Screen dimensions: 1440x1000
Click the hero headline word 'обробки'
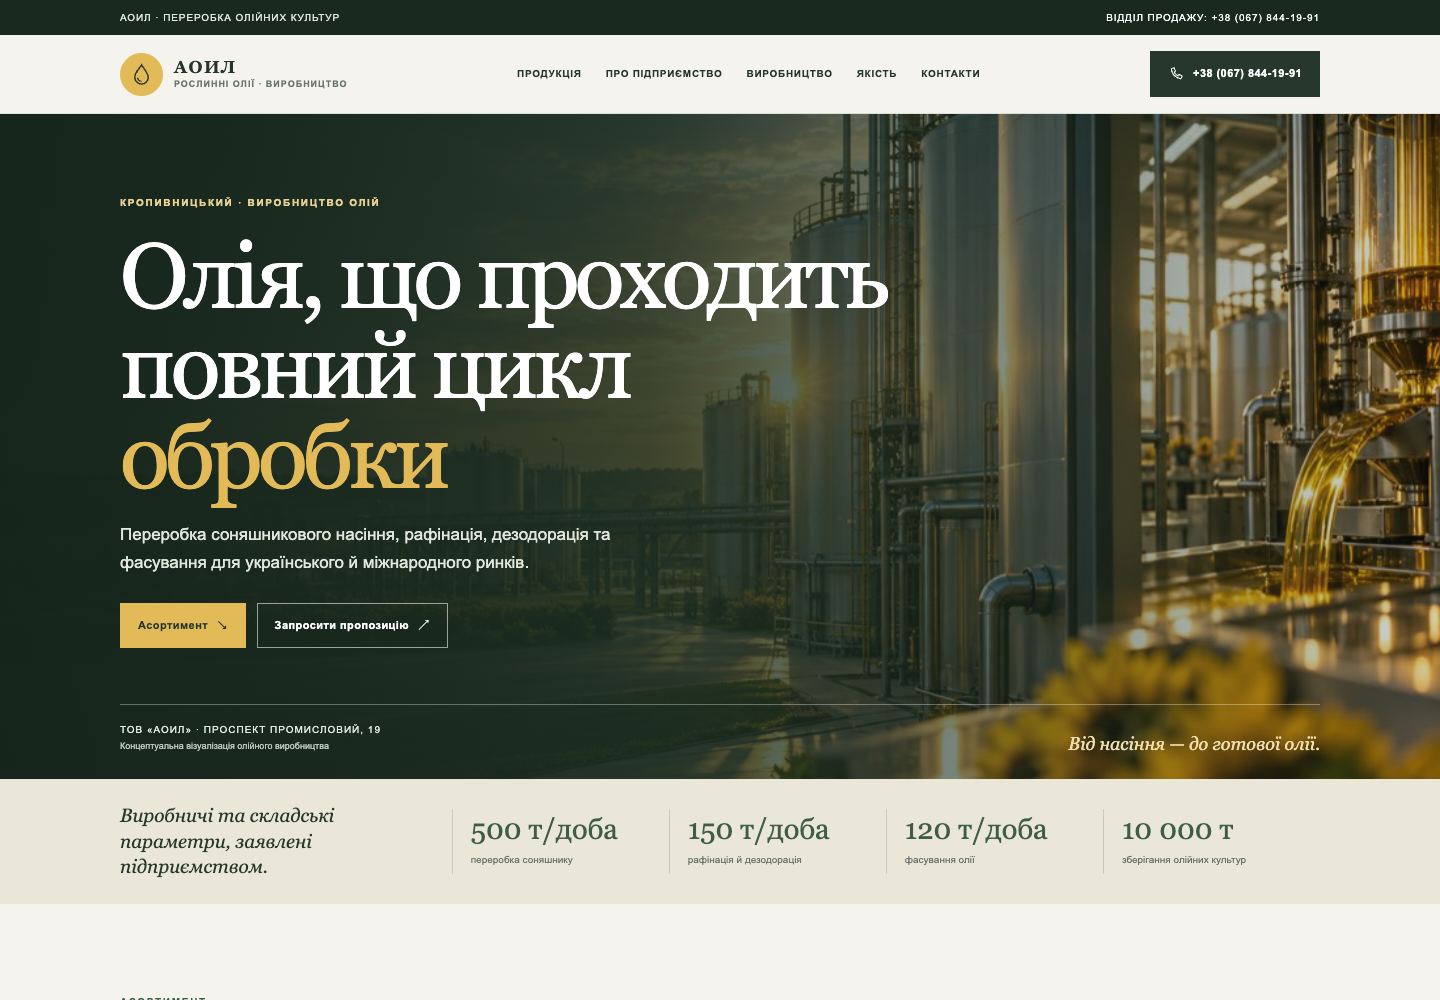[x=284, y=460]
